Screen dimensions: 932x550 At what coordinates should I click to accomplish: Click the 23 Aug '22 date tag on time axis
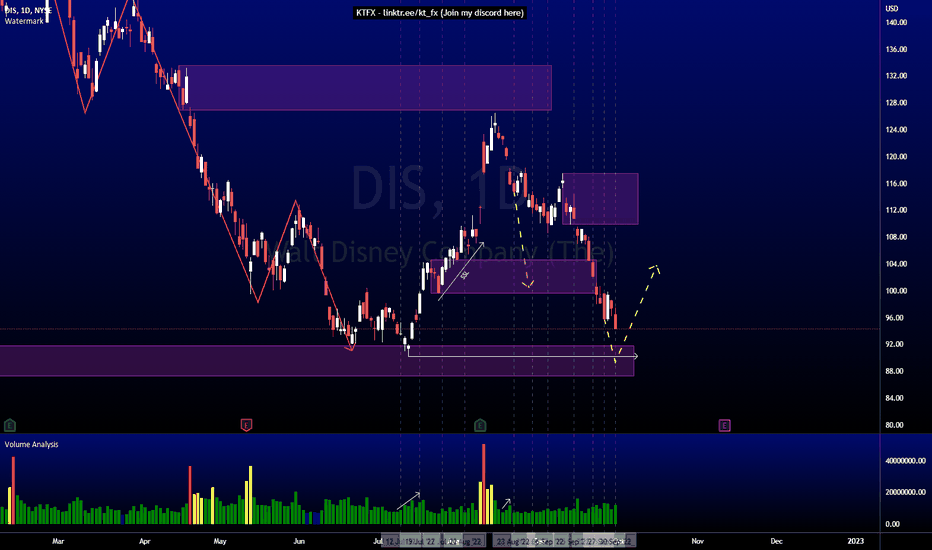click(512, 542)
